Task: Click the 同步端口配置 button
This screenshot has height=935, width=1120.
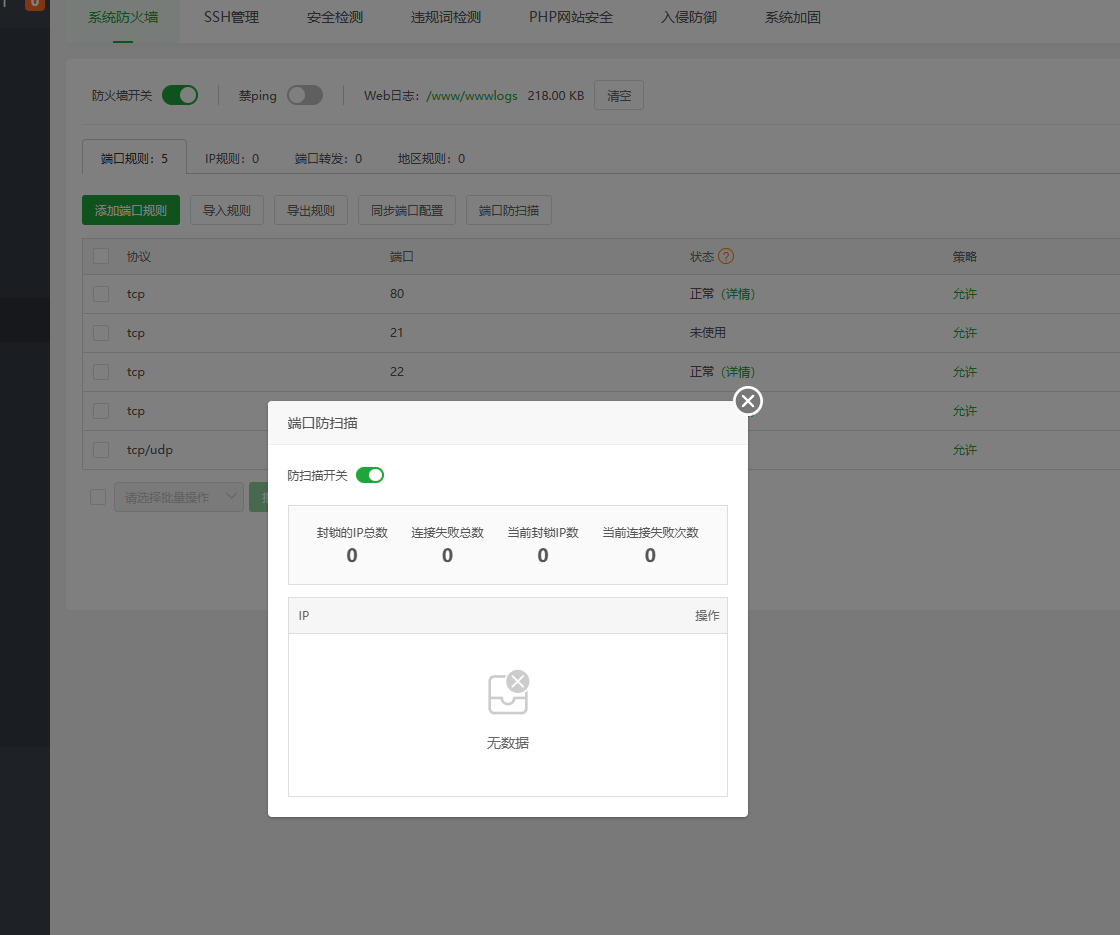Action: point(407,210)
